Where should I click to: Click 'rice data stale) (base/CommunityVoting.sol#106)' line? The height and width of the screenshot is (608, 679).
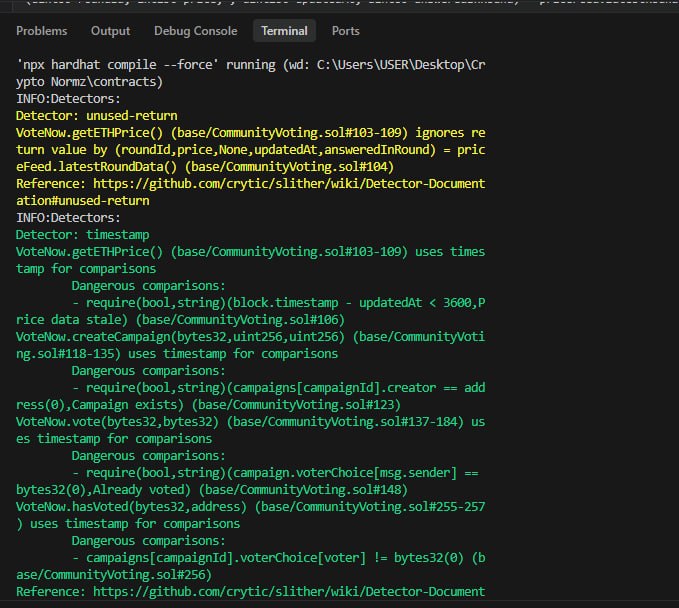point(180,320)
